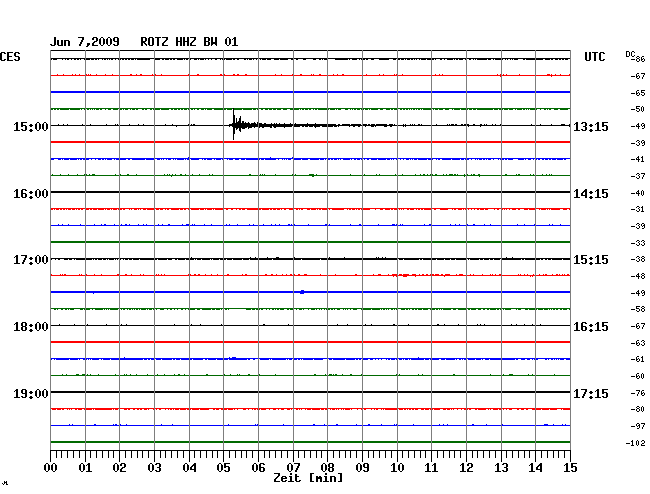Click the 08 minute axis label
This screenshot has width=650, height=494.
327,468
